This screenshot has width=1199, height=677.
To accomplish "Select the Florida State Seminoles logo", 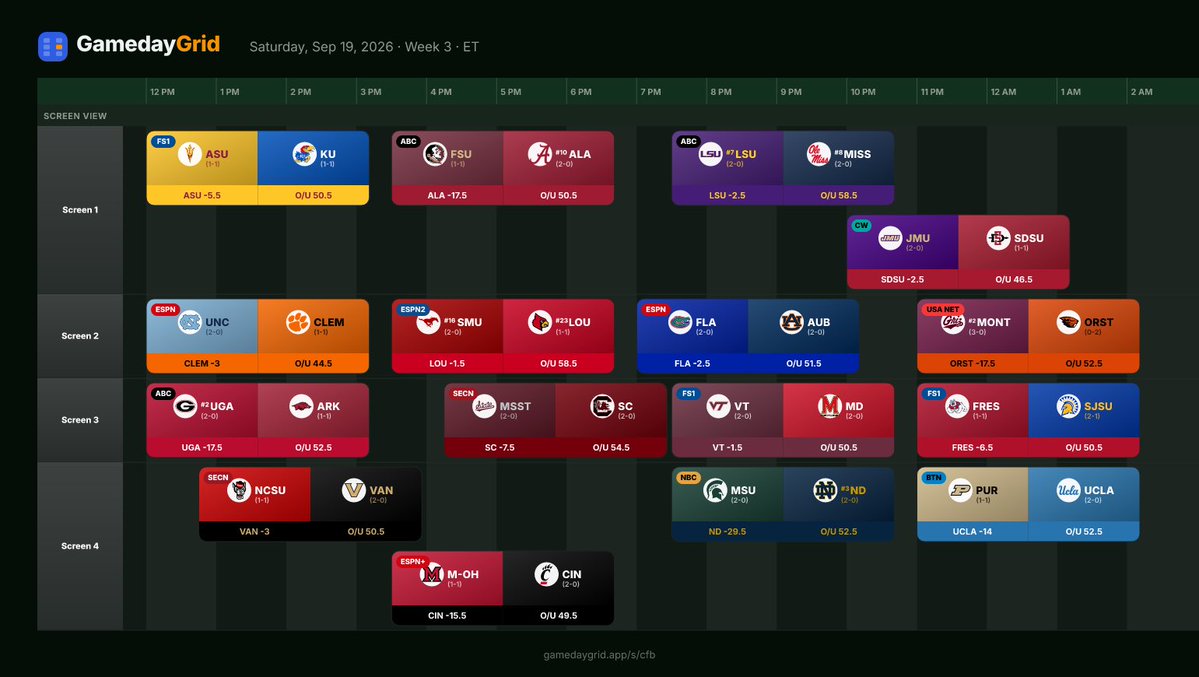I will click(435, 154).
